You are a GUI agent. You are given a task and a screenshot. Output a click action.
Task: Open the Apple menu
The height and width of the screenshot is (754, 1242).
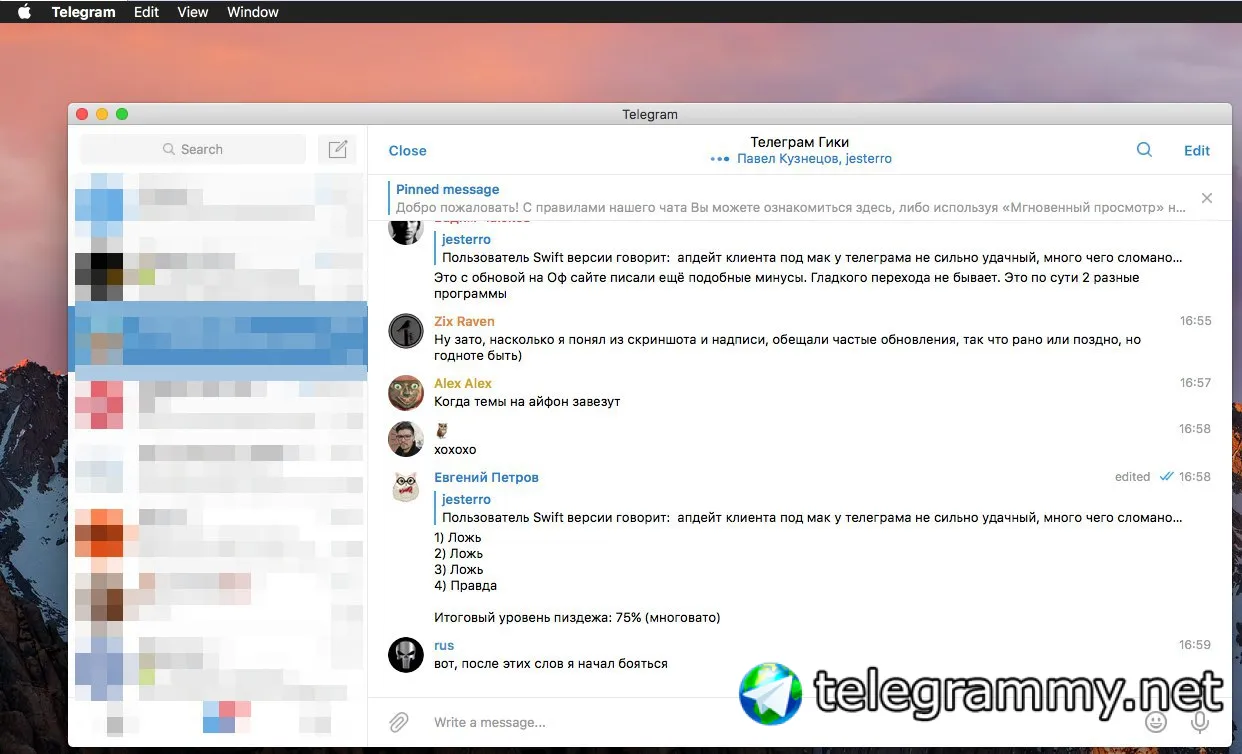24,12
